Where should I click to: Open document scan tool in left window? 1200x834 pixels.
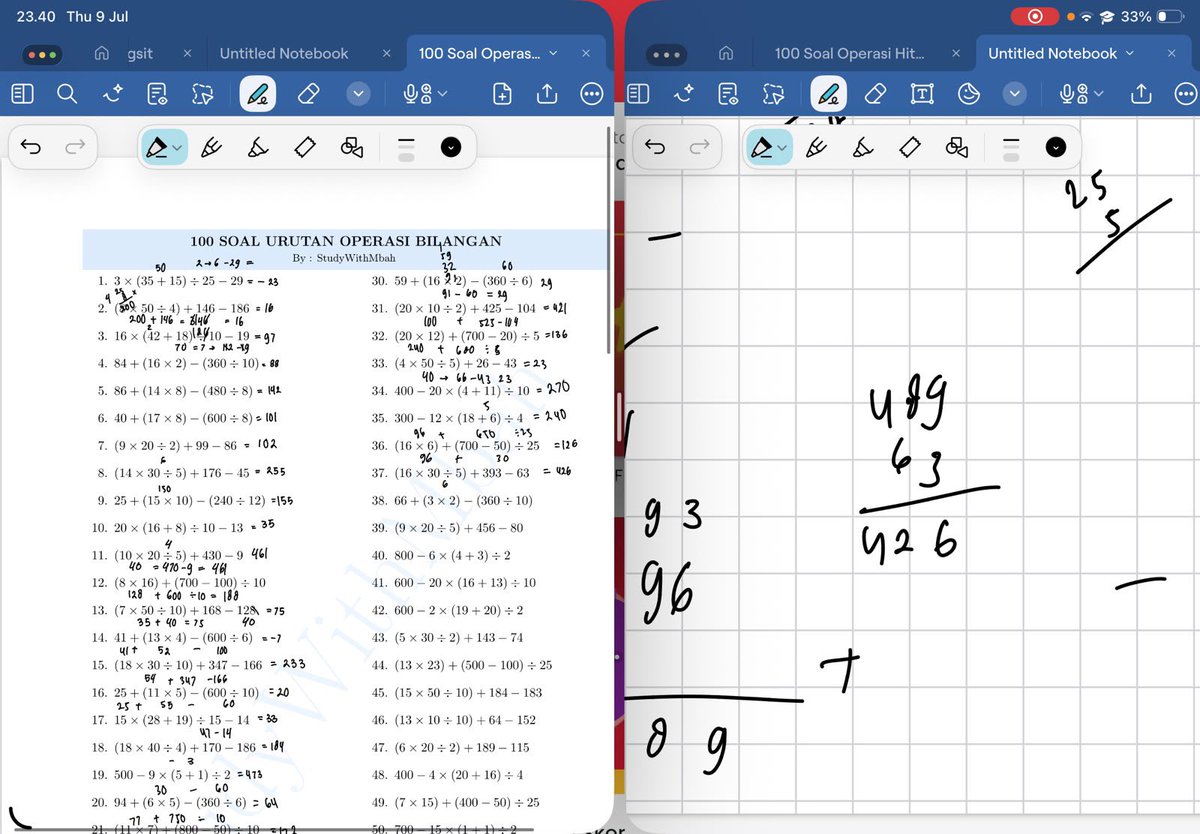(157, 94)
